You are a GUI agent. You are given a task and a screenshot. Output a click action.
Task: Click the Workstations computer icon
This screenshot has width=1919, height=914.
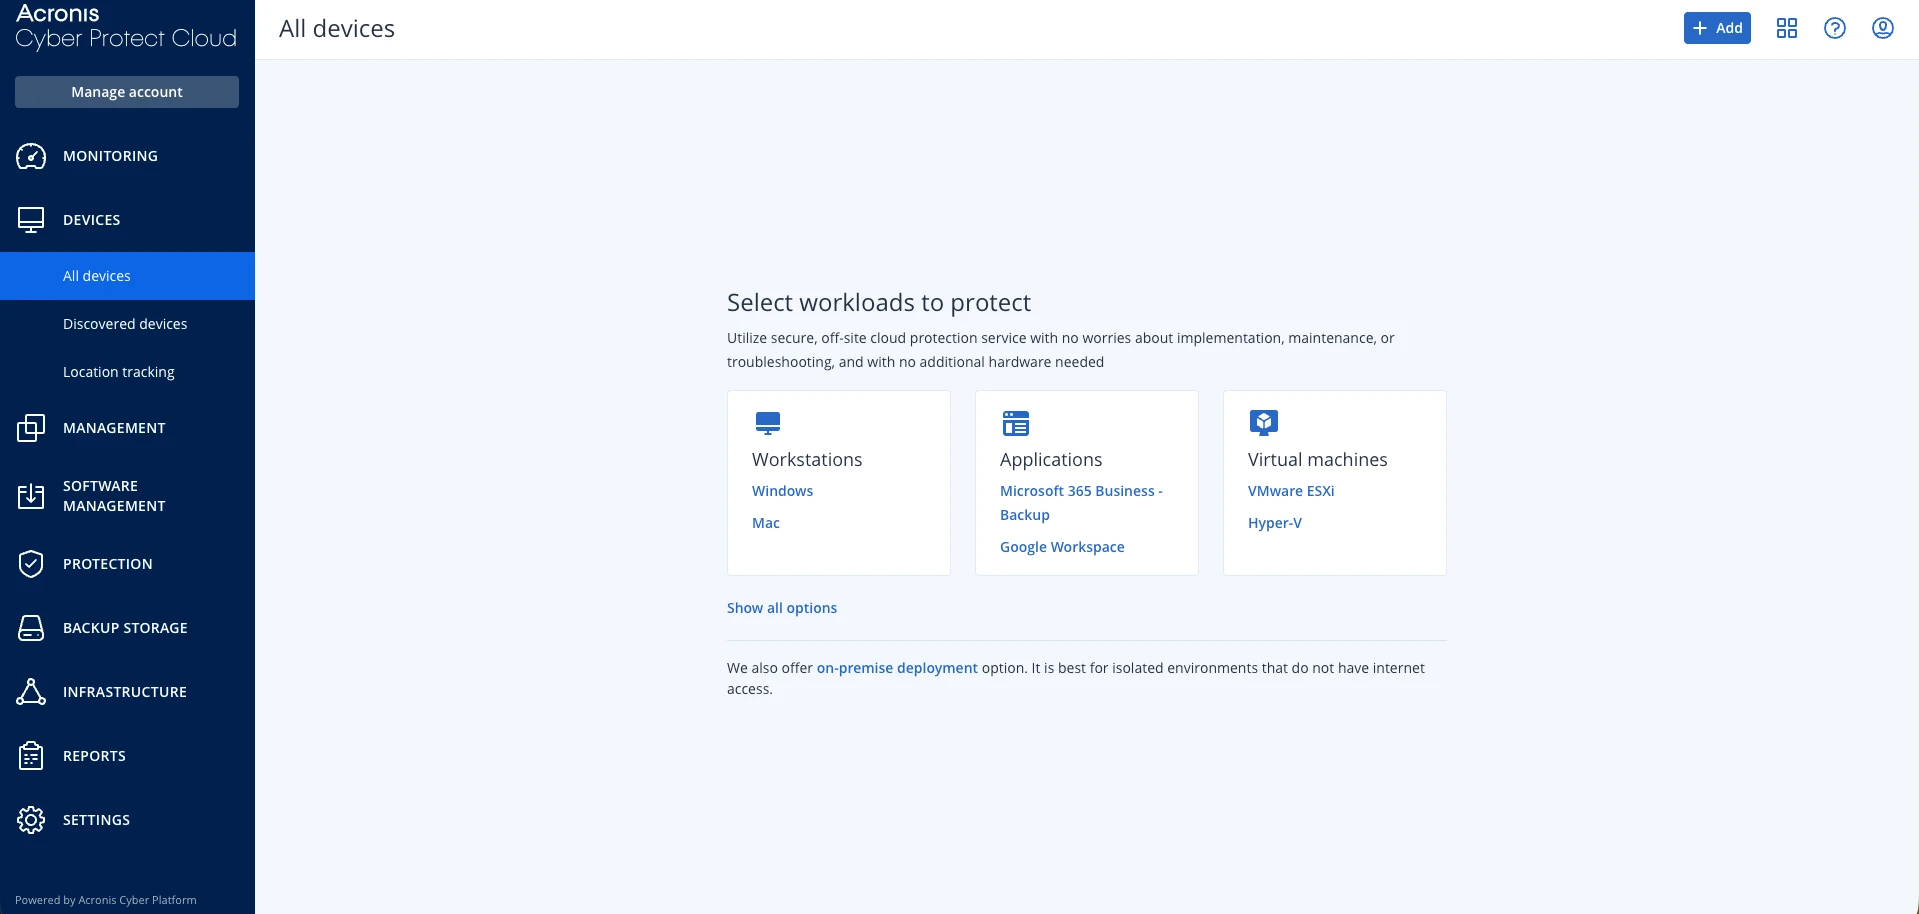click(768, 423)
